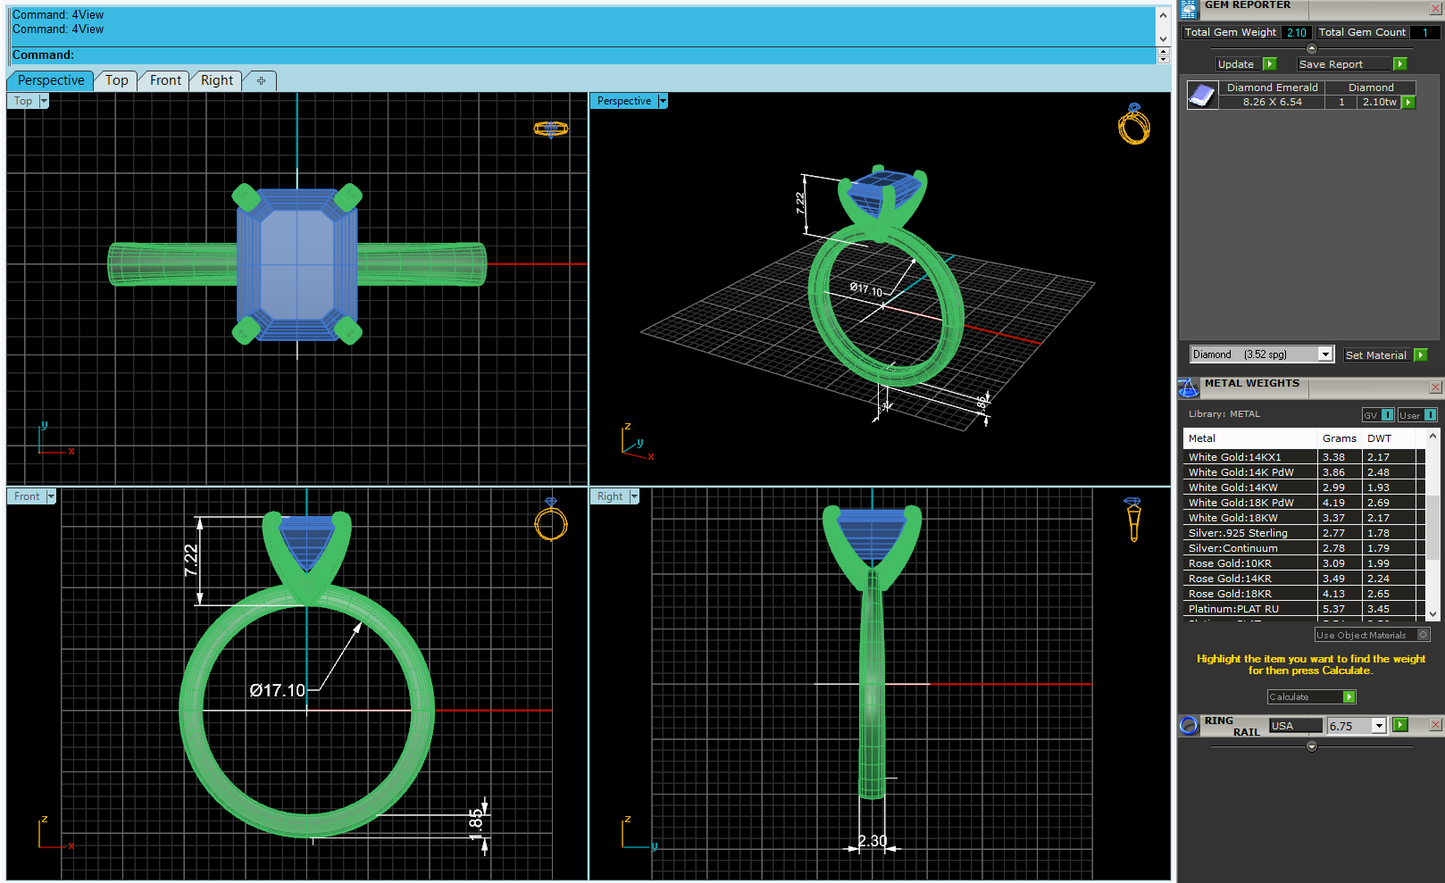The image size is (1445, 883).
Task: Select Rose Gold:18KR metal row
Action: pos(1304,593)
